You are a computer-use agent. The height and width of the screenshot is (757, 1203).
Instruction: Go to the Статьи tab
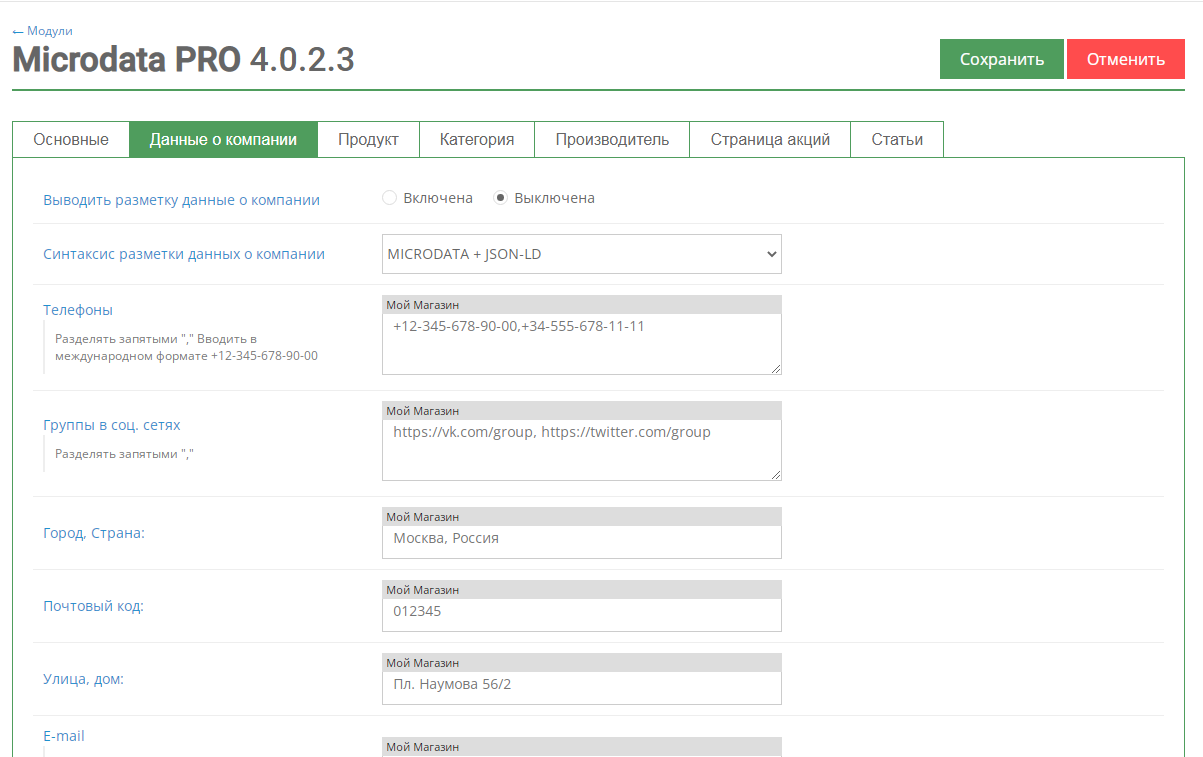click(897, 140)
